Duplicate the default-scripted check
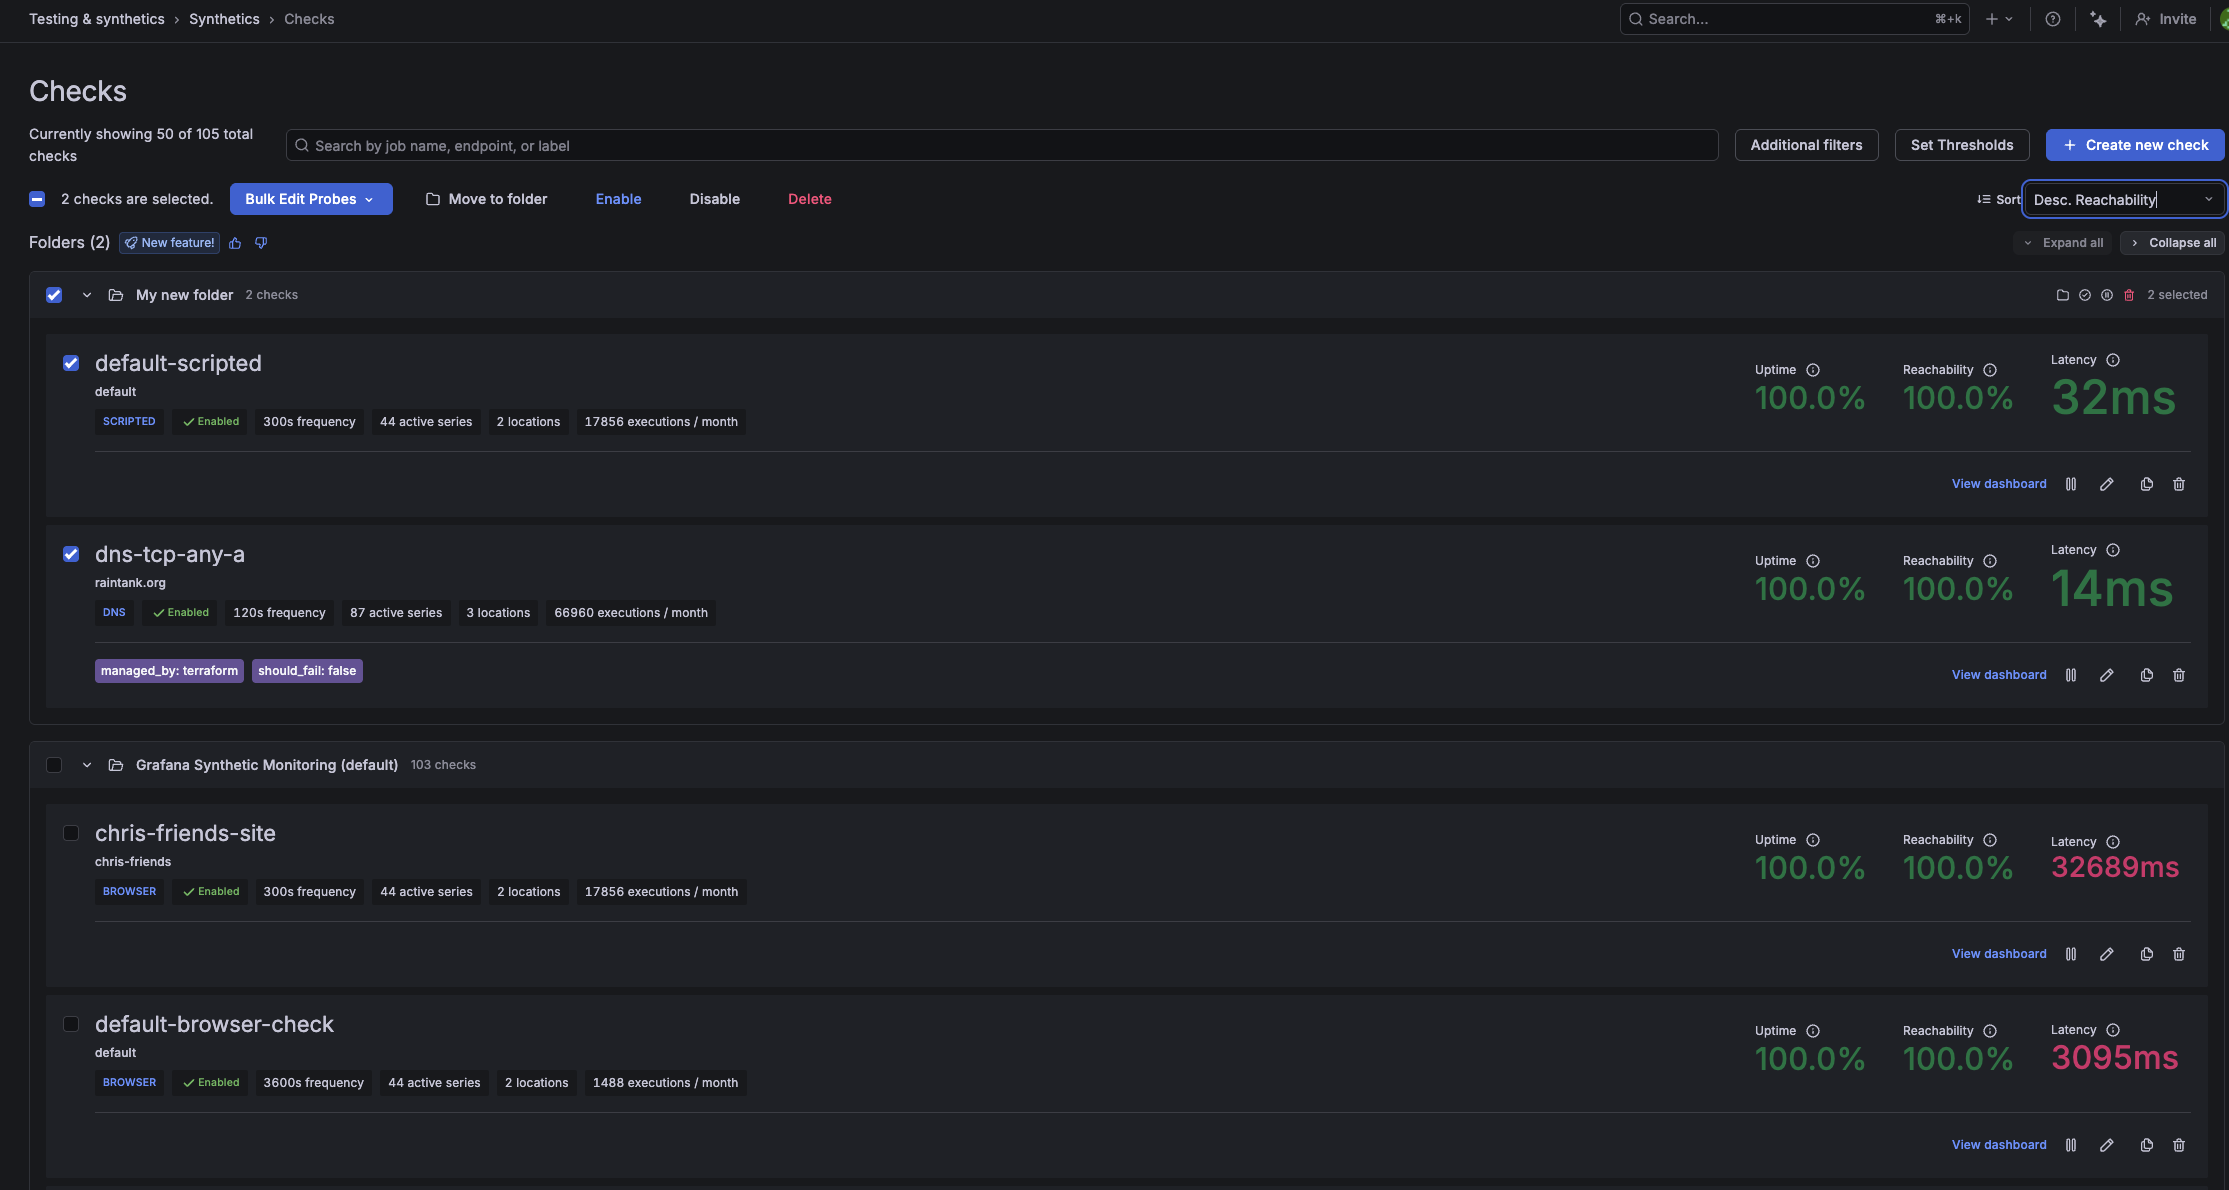Image resolution: width=2229 pixels, height=1190 pixels. click(2147, 484)
